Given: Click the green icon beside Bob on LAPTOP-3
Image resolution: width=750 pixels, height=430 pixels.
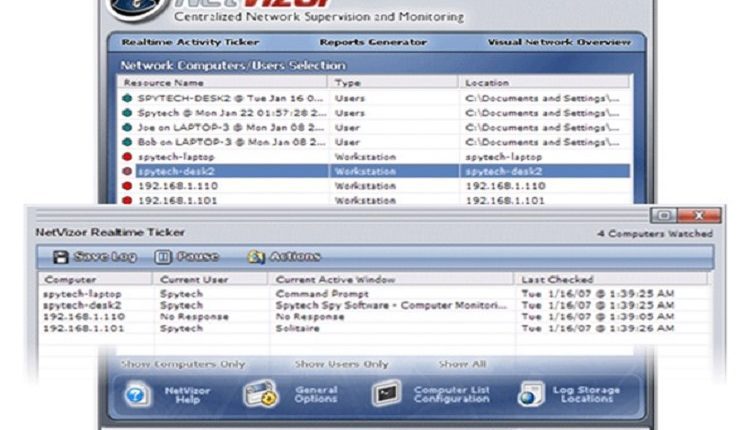Looking at the screenshot, I should (127, 142).
